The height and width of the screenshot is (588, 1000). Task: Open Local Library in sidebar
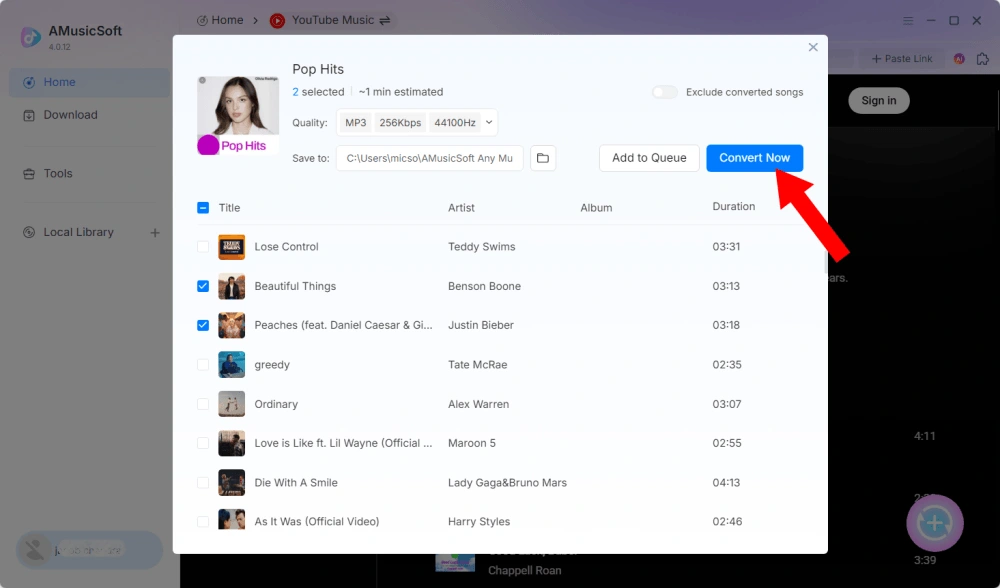(x=78, y=232)
